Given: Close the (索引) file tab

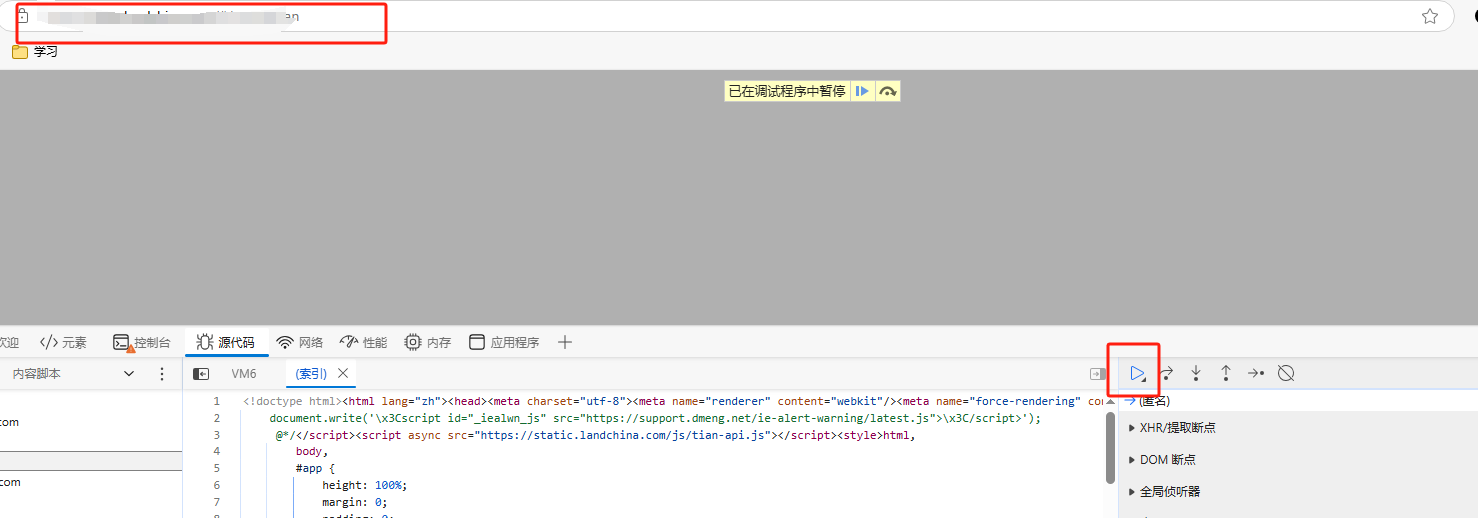Looking at the screenshot, I should [x=343, y=373].
